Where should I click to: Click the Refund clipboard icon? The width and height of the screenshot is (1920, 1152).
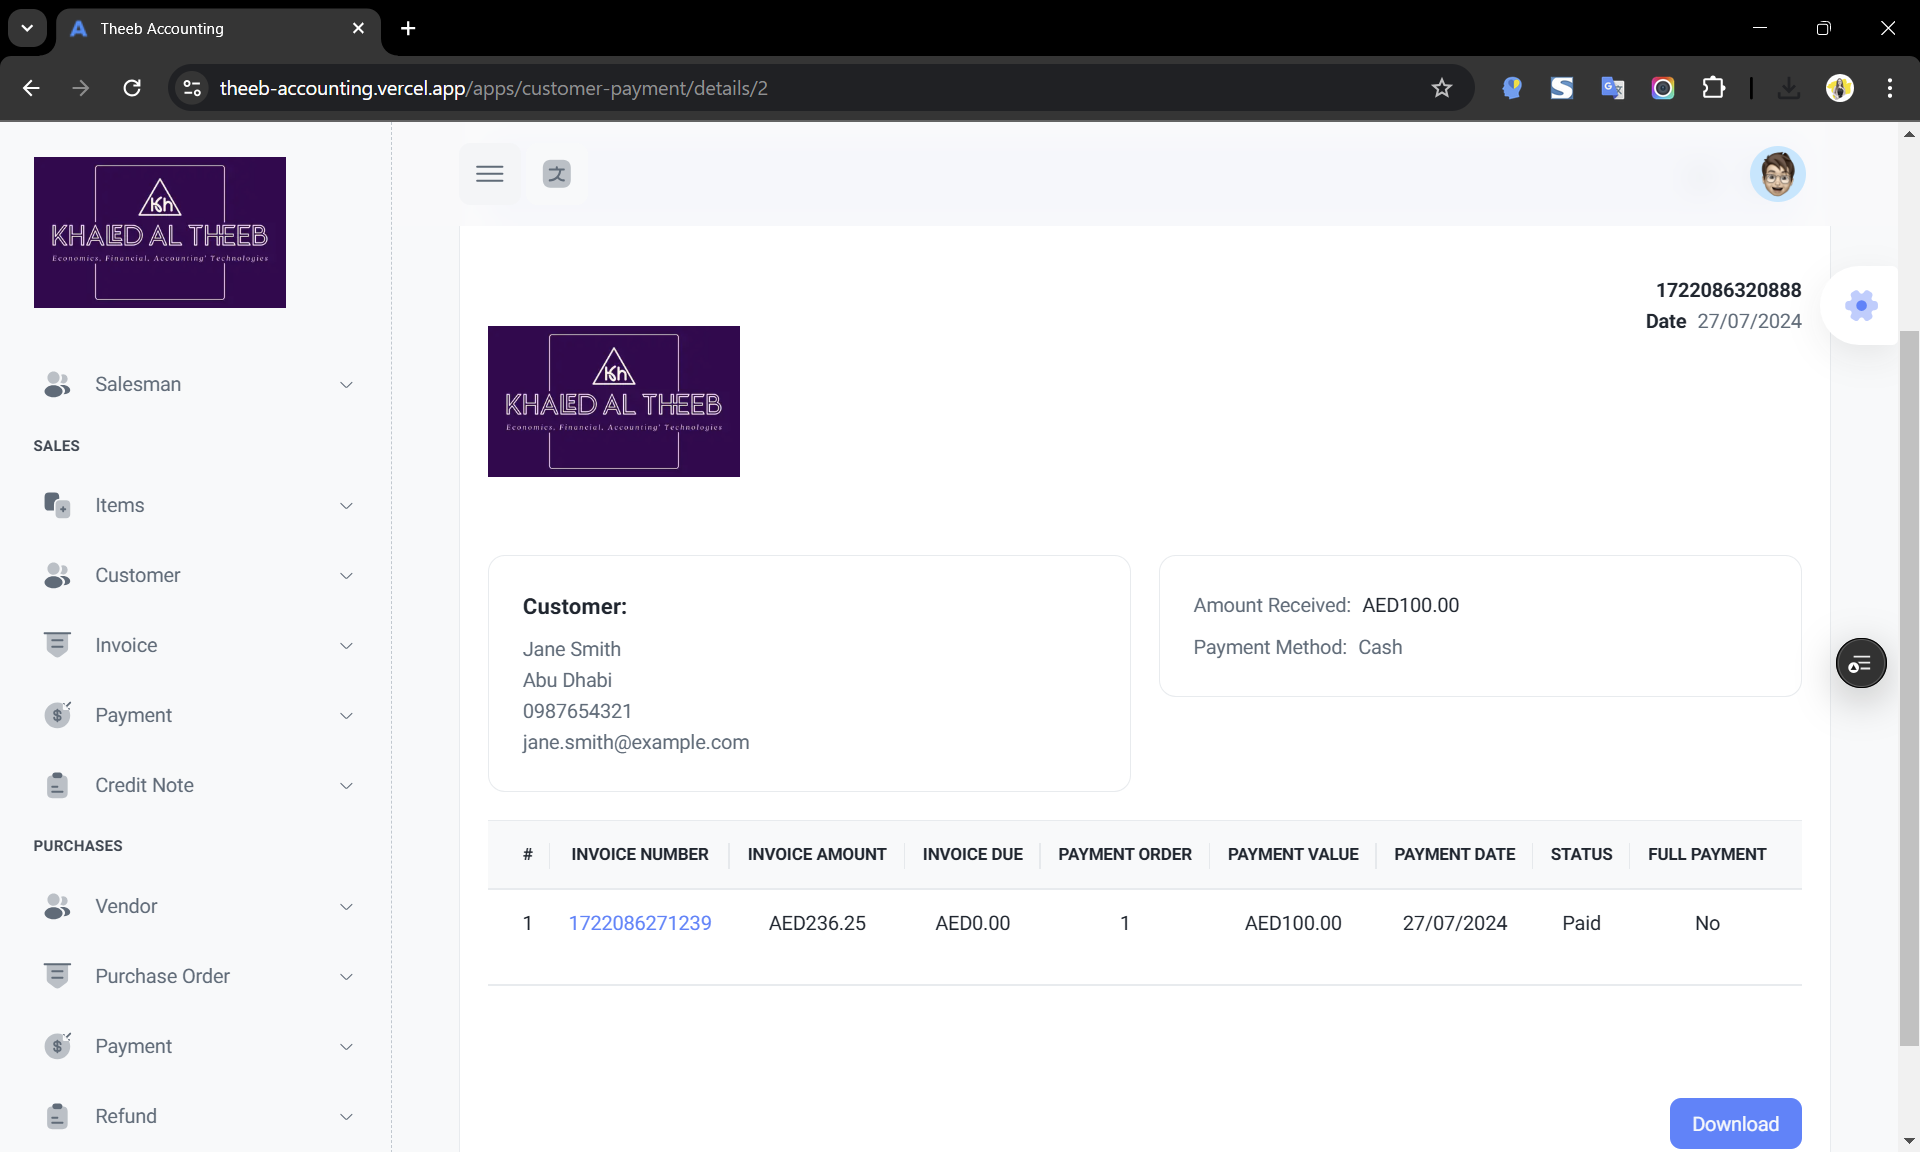(x=57, y=1116)
